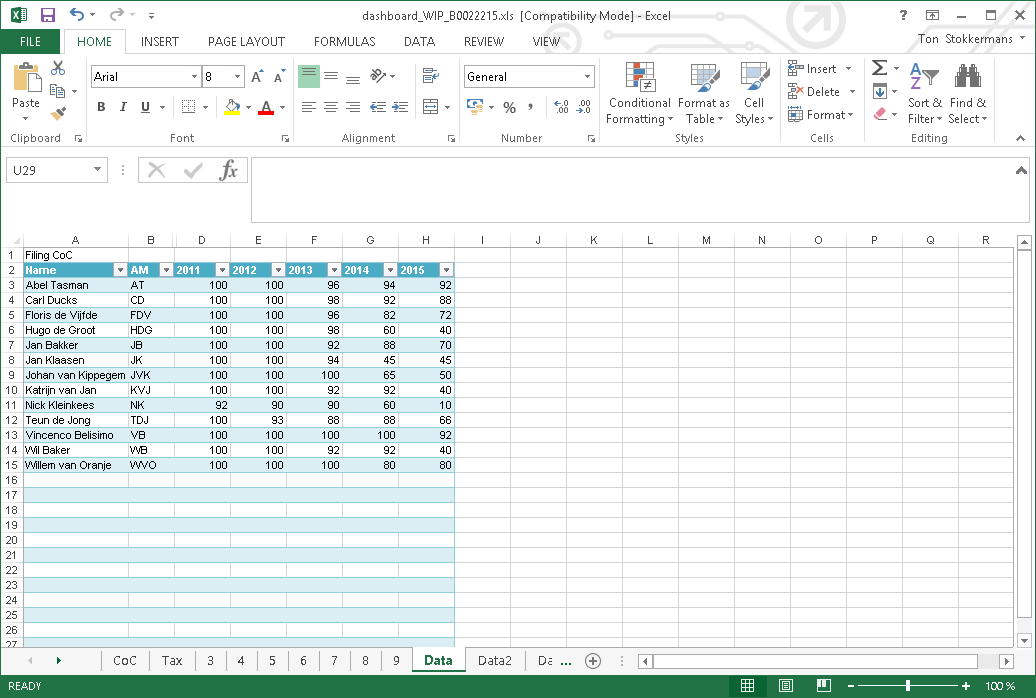This screenshot has height=698, width=1036.
Task: Click the Orientation text-angle icon
Action: pyautogui.click(x=379, y=76)
